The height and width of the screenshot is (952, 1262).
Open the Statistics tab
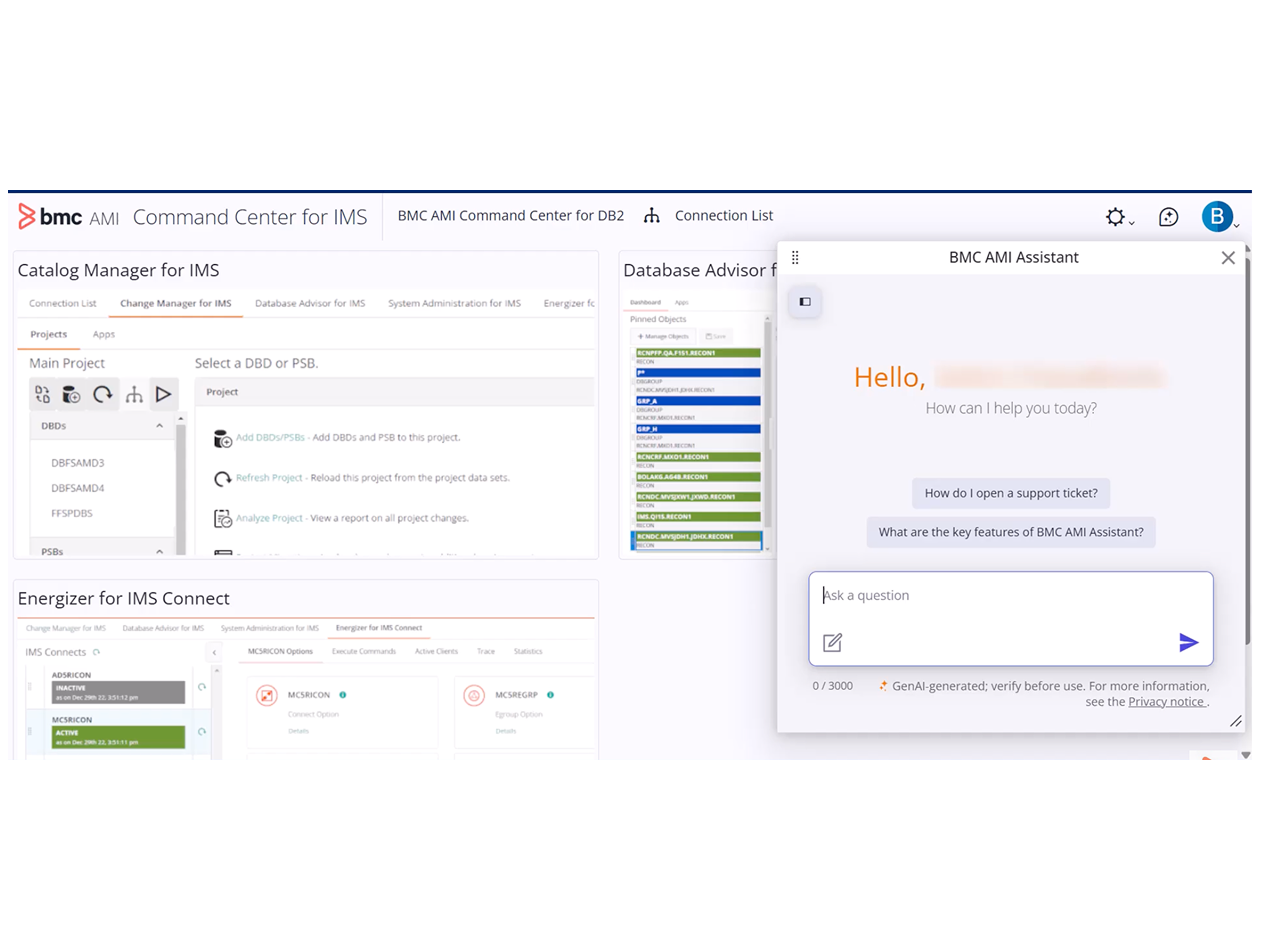coord(528,652)
